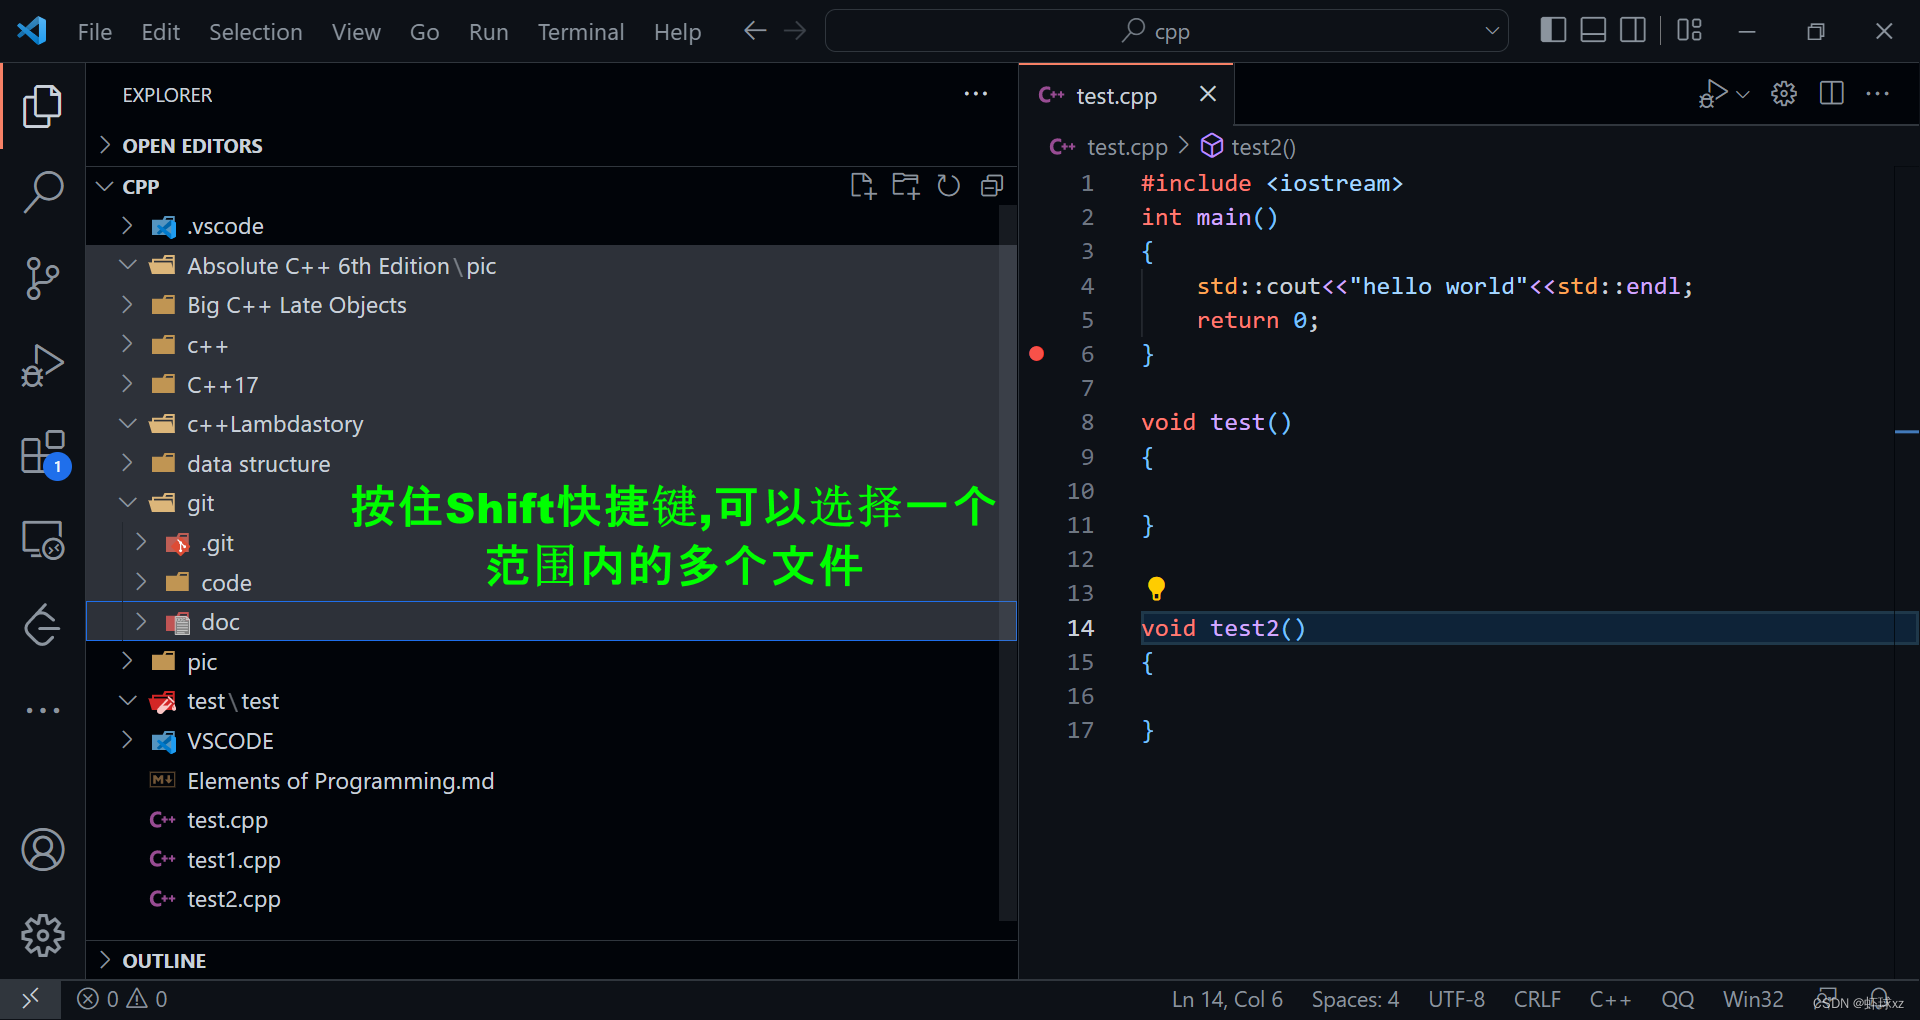
Task: Click the New File icon in CPP header
Action: point(862,186)
